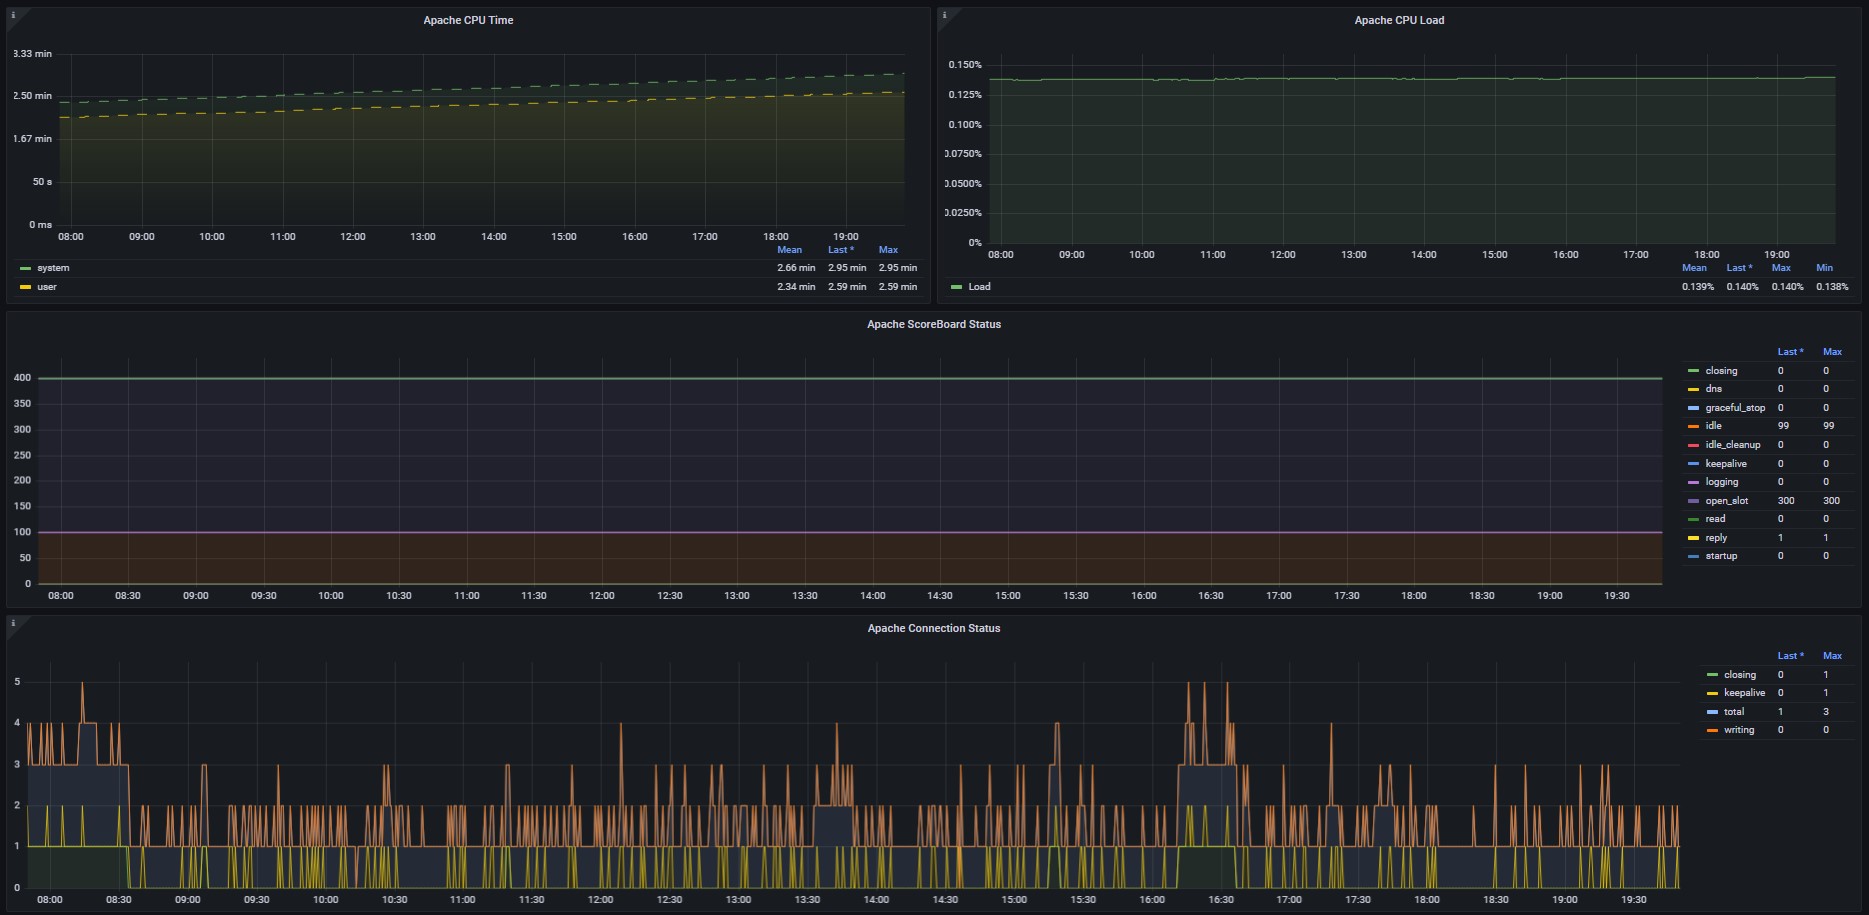Open the Apache Connection Status title menu
The height and width of the screenshot is (915, 1869).
pyautogui.click(x=933, y=628)
